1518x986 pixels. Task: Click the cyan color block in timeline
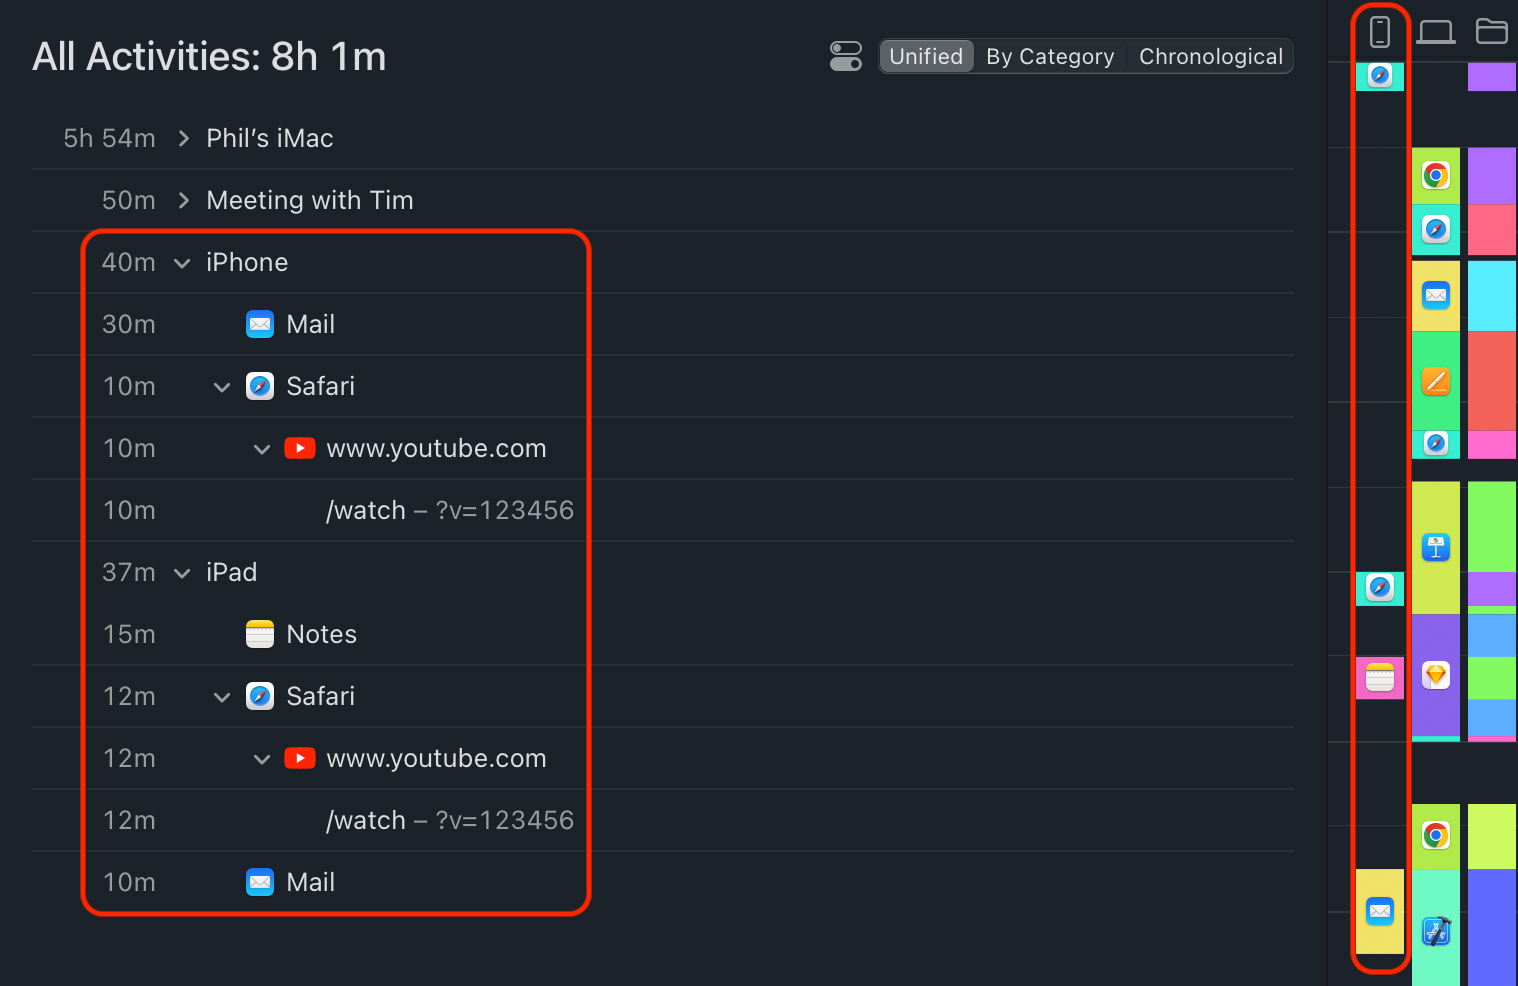click(1491, 296)
